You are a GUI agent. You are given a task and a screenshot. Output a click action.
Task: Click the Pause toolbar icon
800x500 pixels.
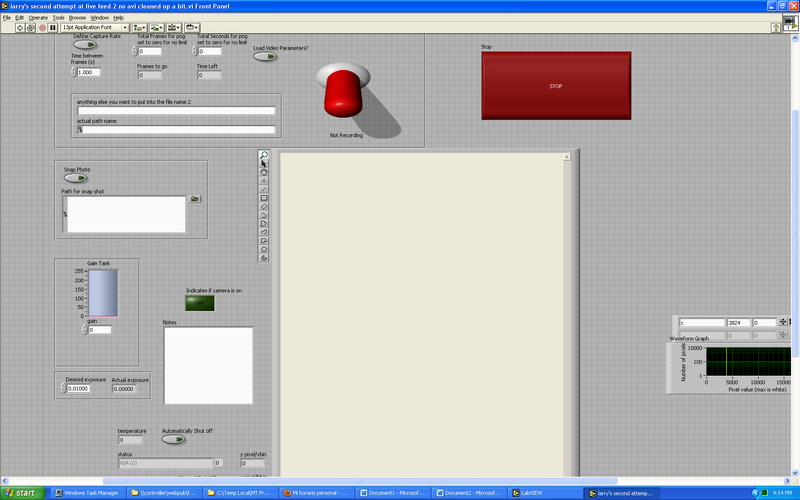pyautogui.click(x=53, y=27)
